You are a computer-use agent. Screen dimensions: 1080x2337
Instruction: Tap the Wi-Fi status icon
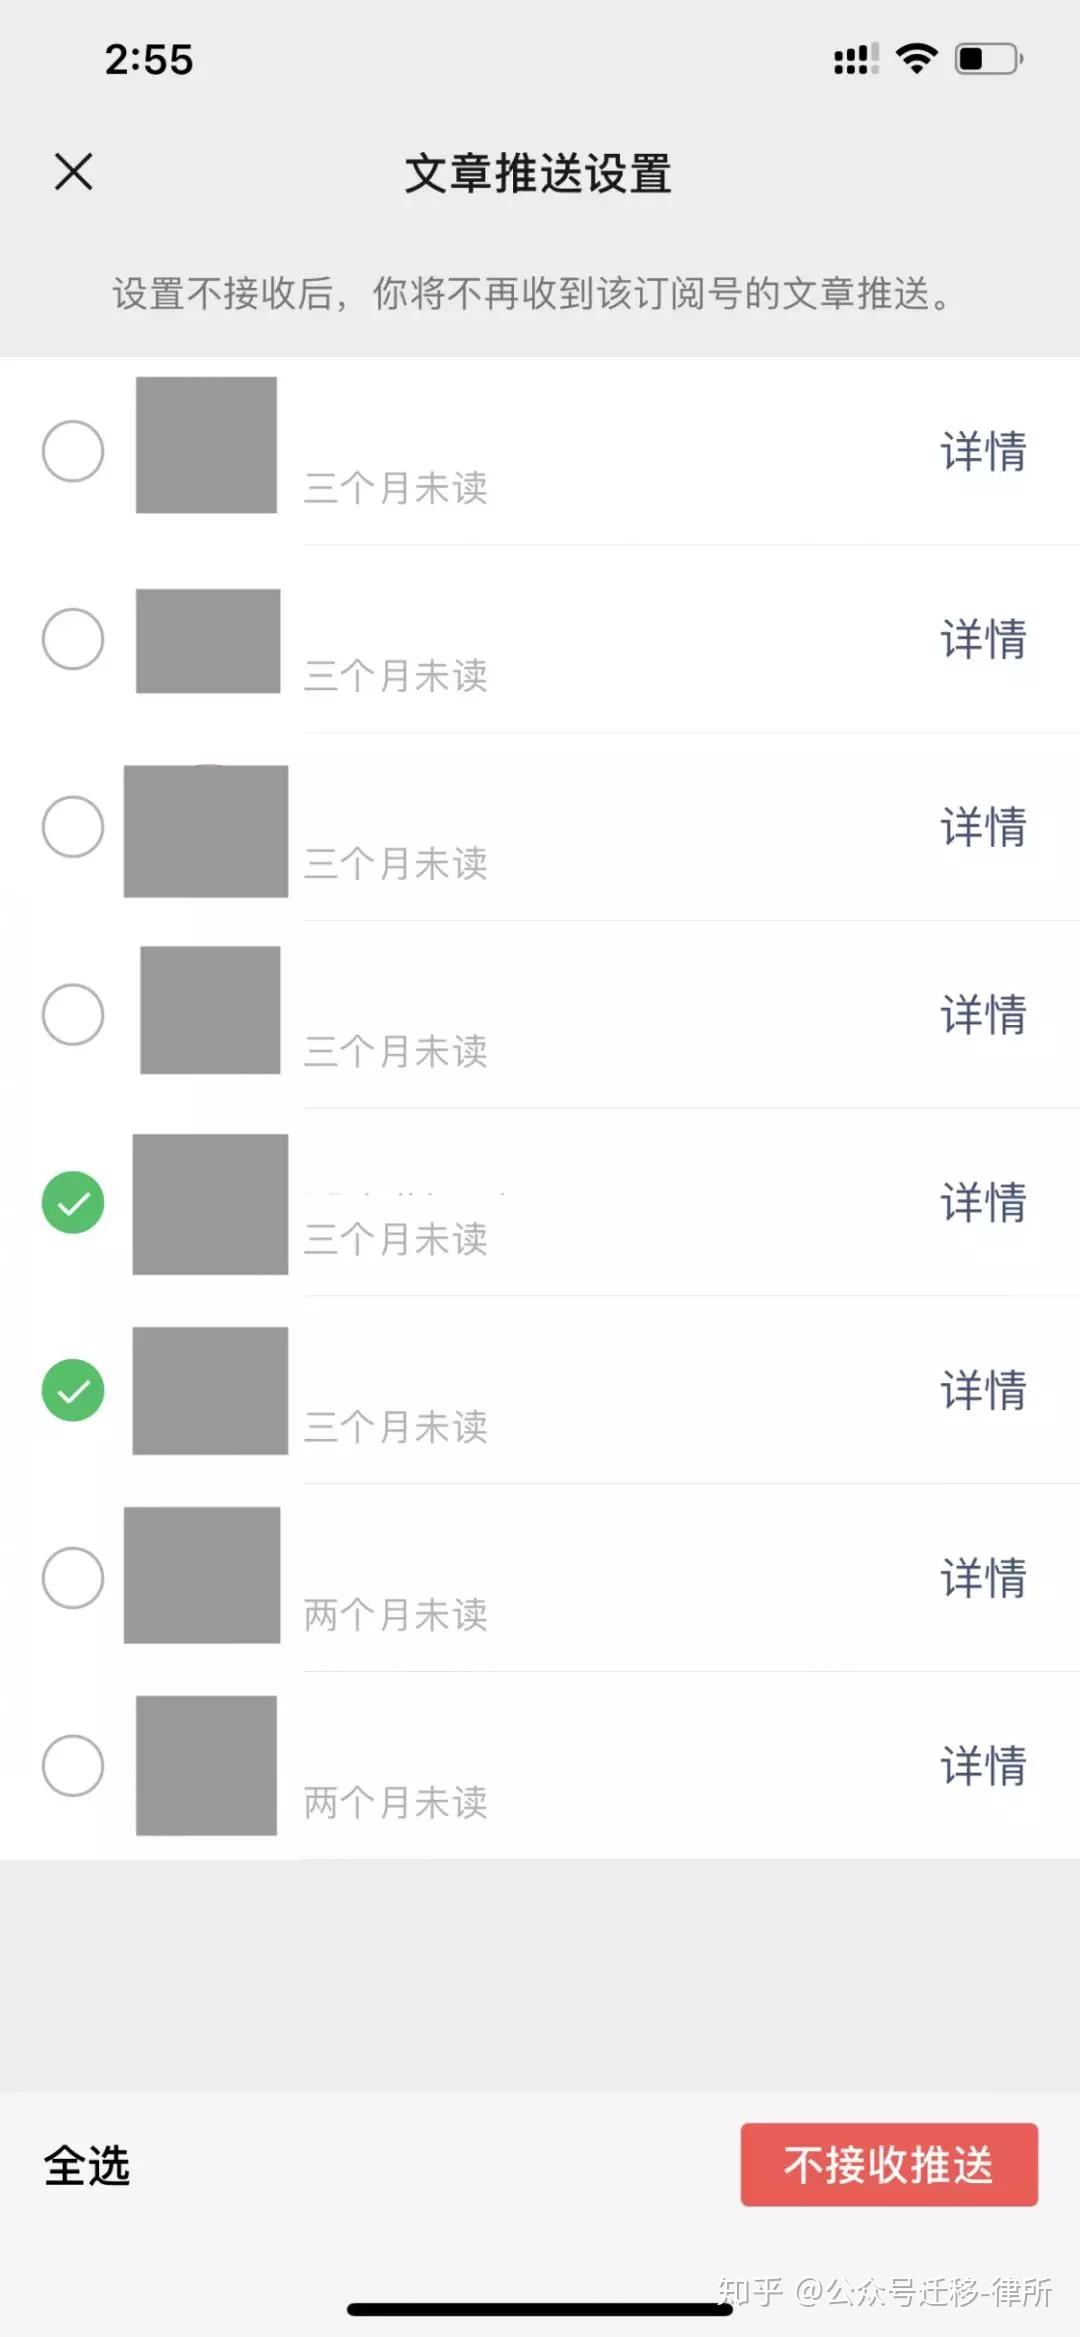pos(916,59)
